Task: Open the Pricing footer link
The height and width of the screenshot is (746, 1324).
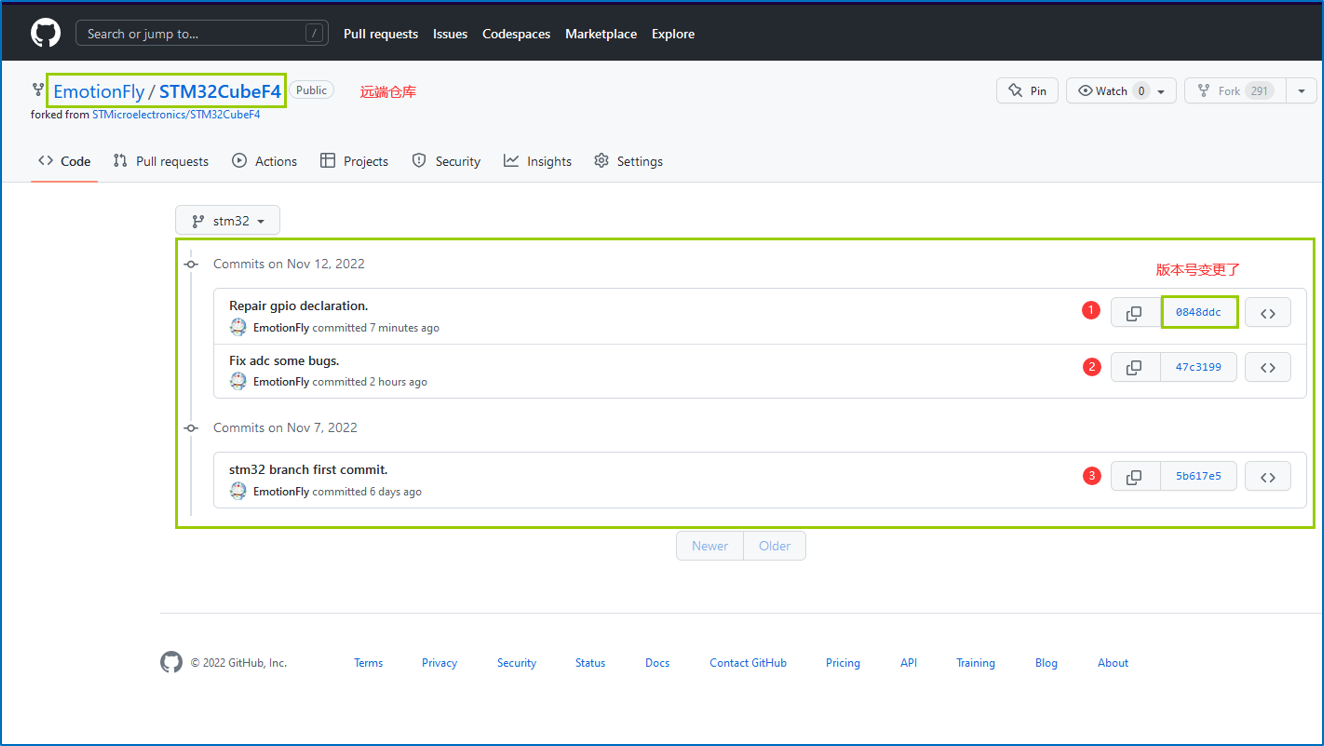Action: point(843,663)
